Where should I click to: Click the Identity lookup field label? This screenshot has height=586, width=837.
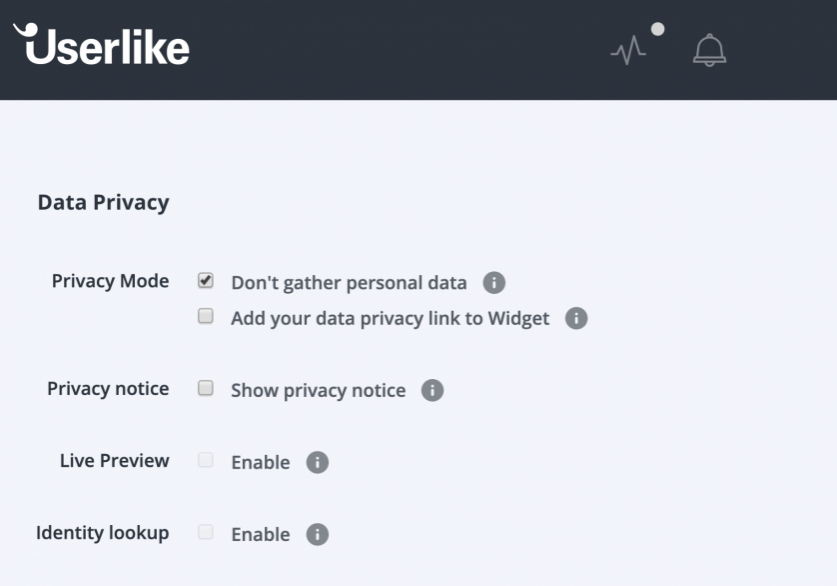(x=102, y=533)
